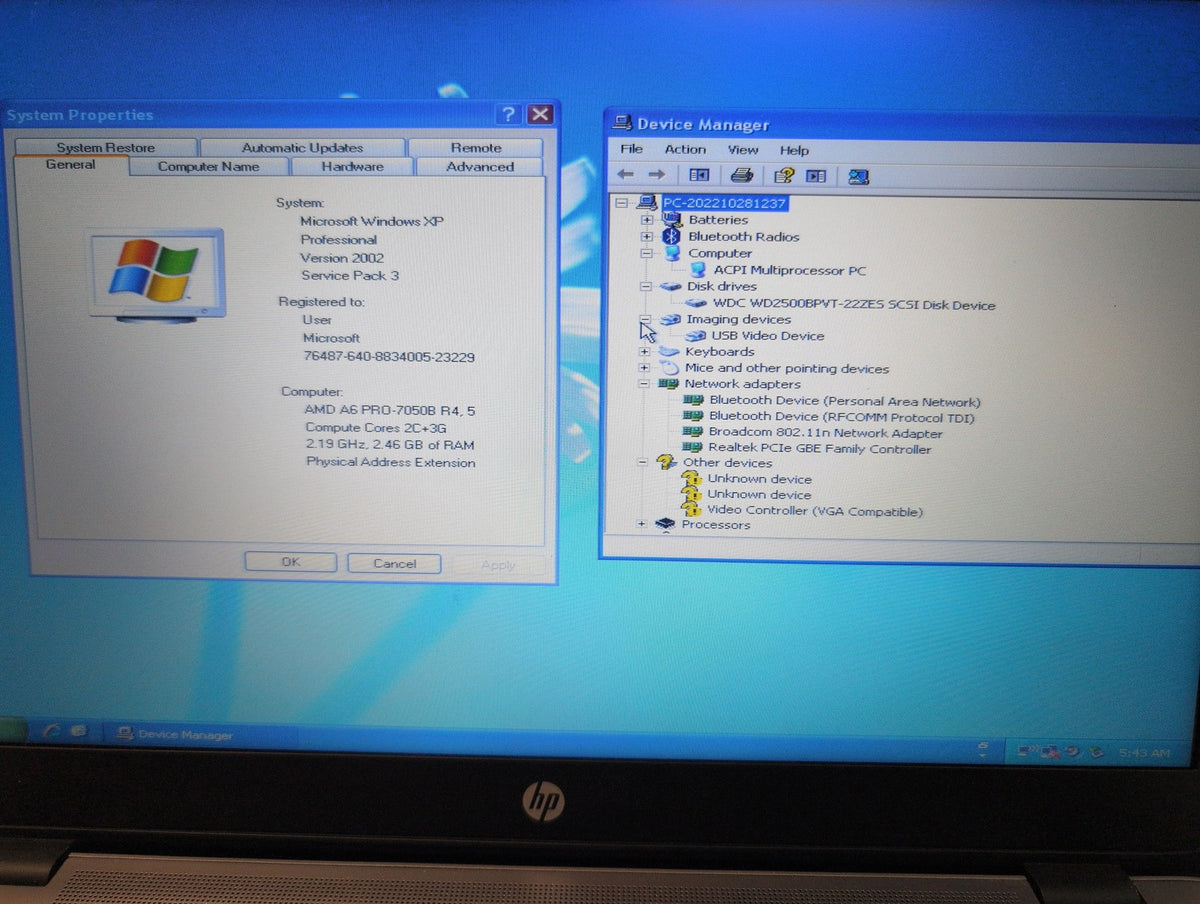Close the System Properties dialog
1200x904 pixels.
(x=540, y=114)
